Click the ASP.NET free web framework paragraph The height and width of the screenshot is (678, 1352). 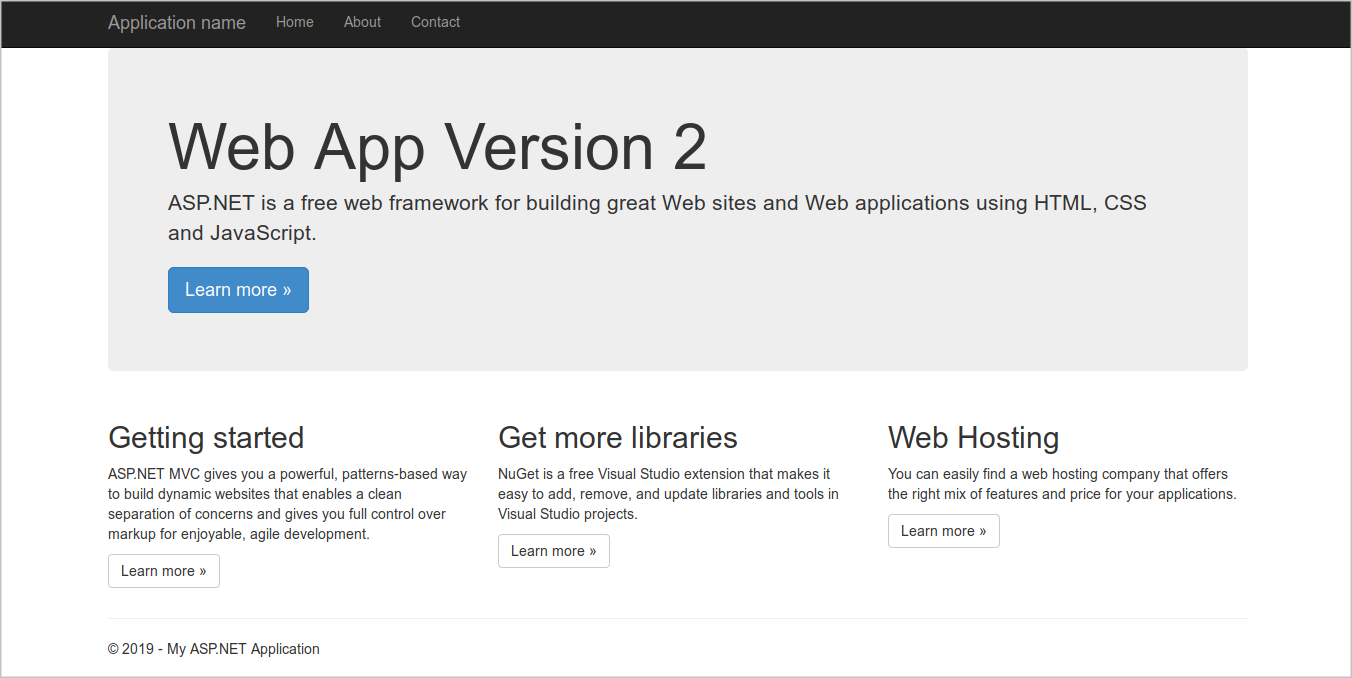[x=657, y=218]
